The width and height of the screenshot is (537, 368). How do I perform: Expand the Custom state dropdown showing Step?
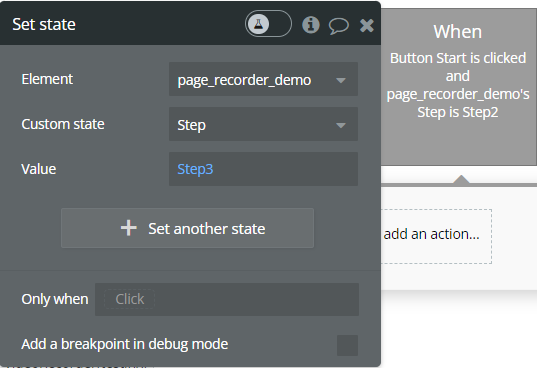click(263, 124)
